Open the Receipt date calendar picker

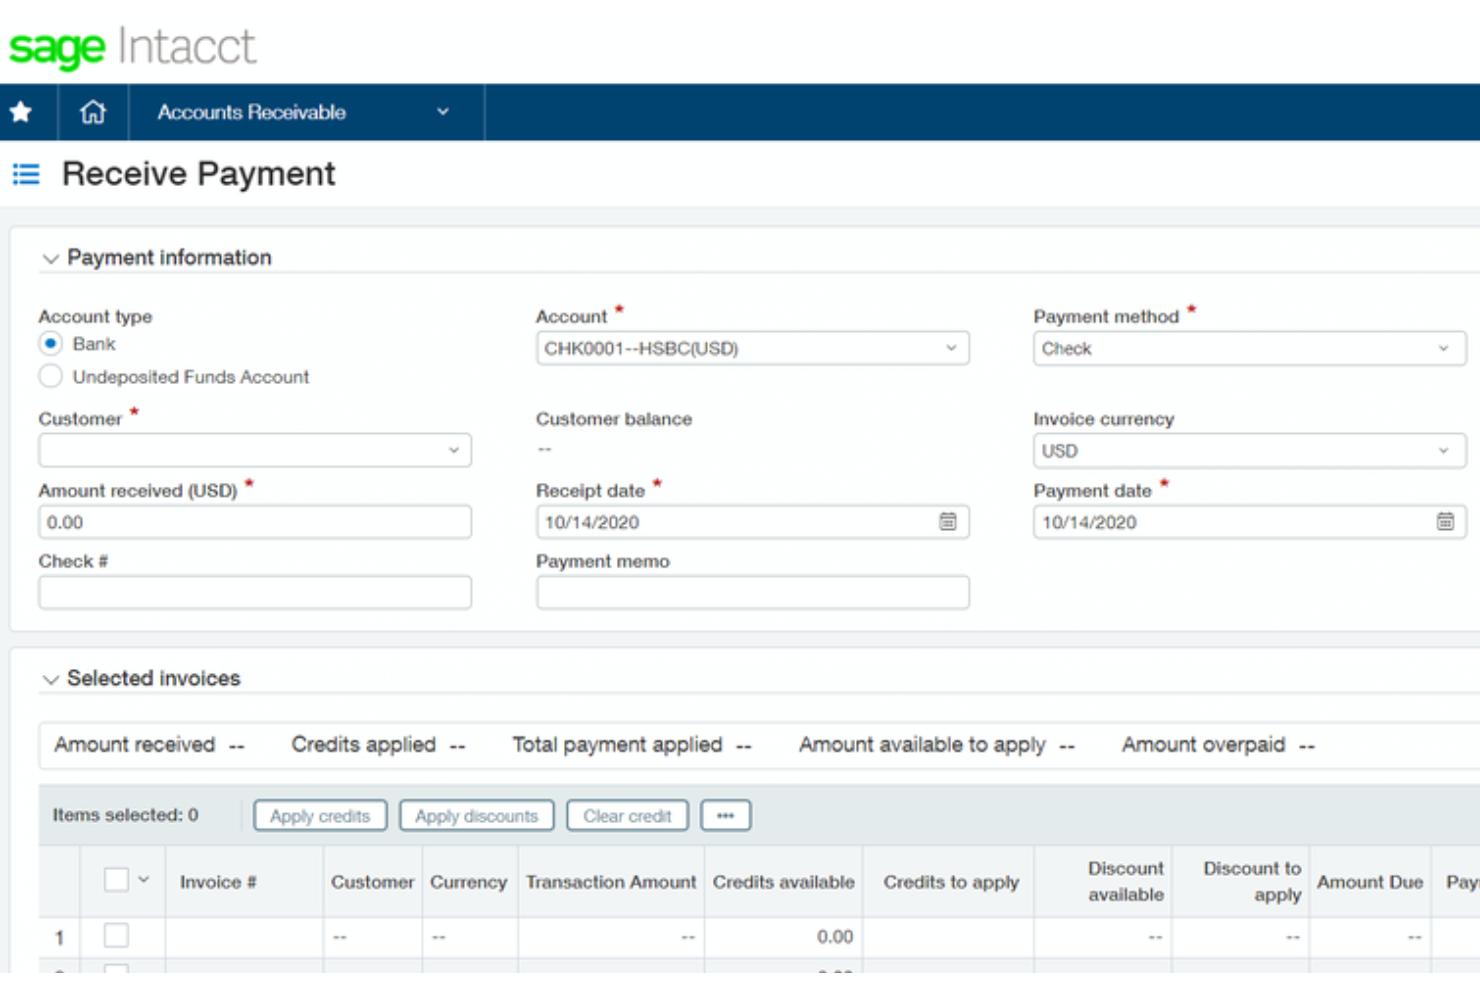947,521
